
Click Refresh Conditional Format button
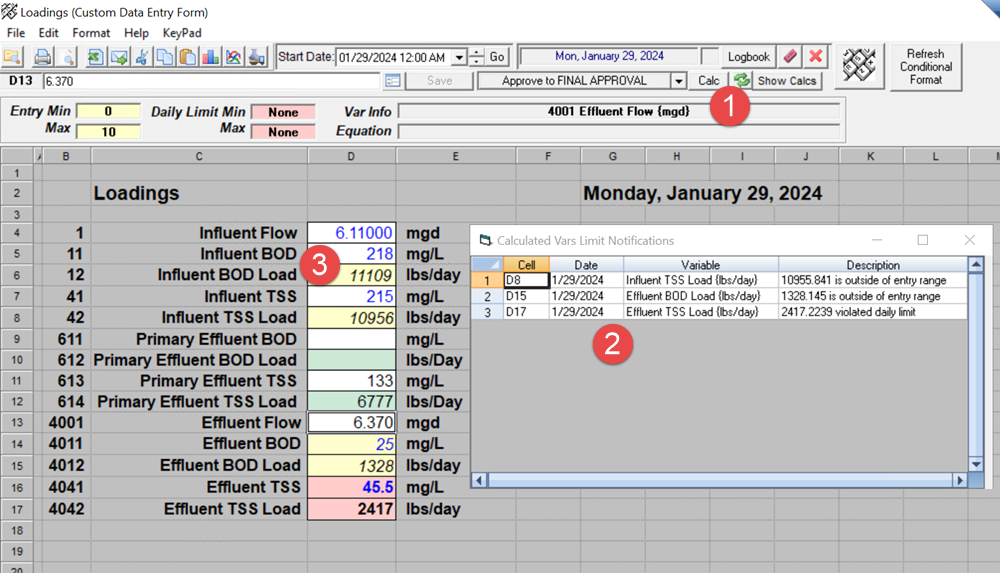point(925,67)
